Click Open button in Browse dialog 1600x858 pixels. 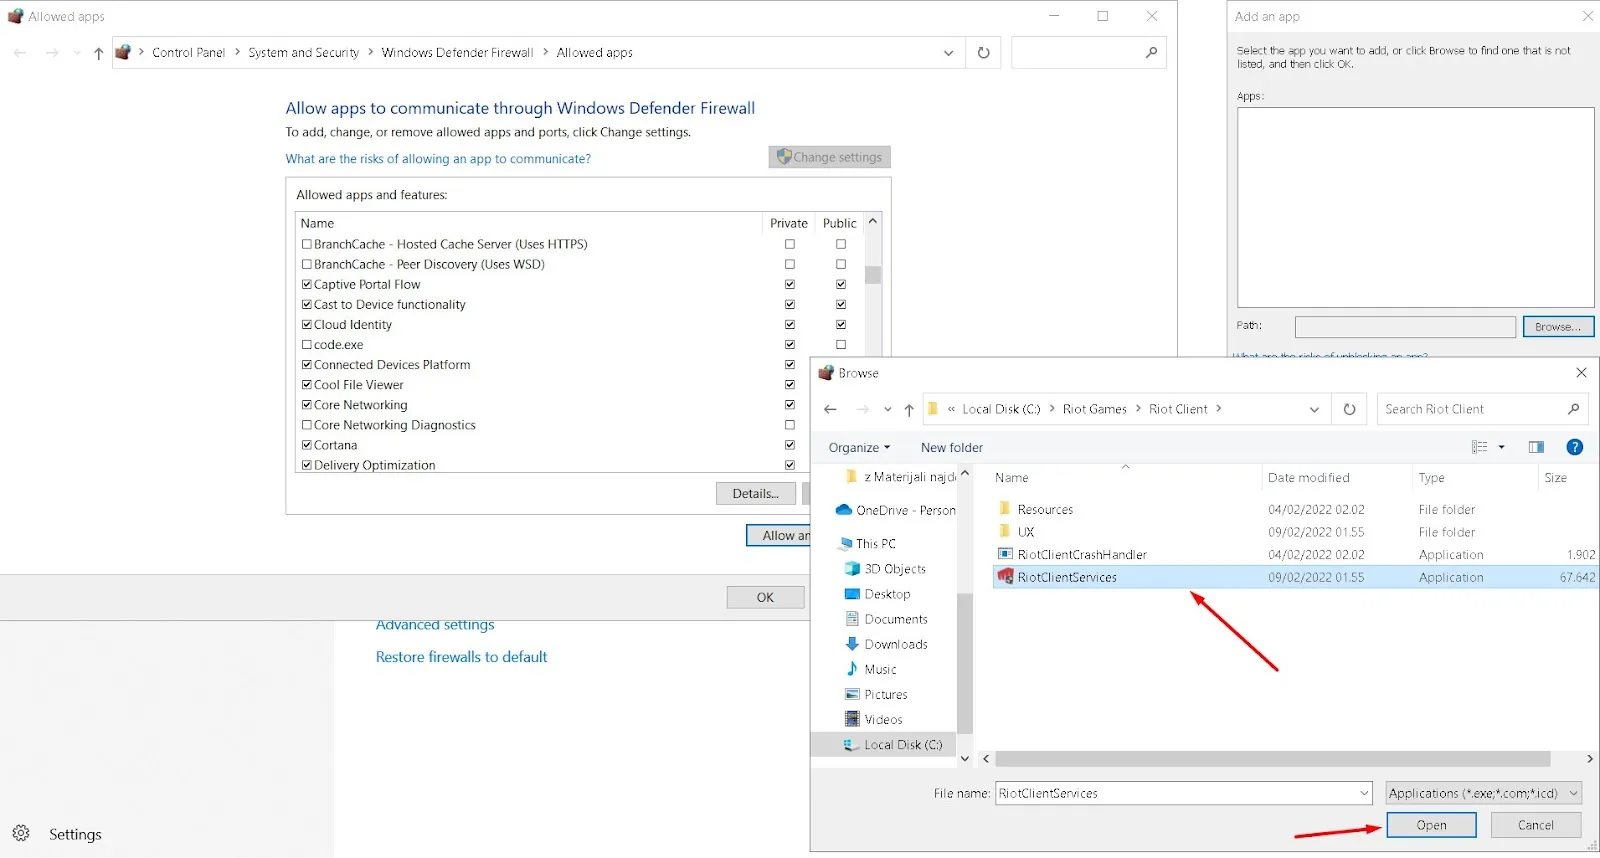click(1431, 825)
